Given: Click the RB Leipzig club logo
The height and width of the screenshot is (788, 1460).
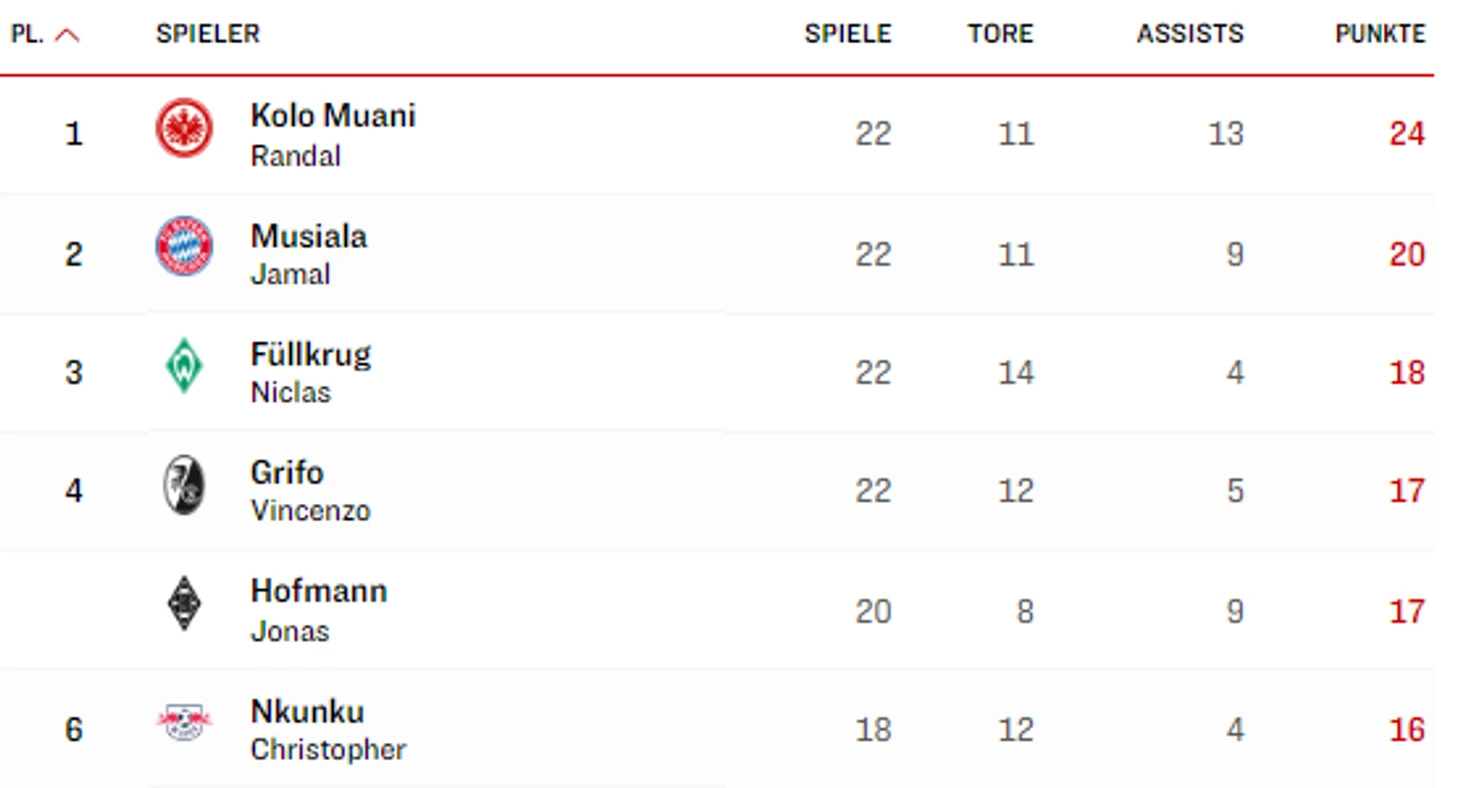Looking at the screenshot, I should pos(184,723).
